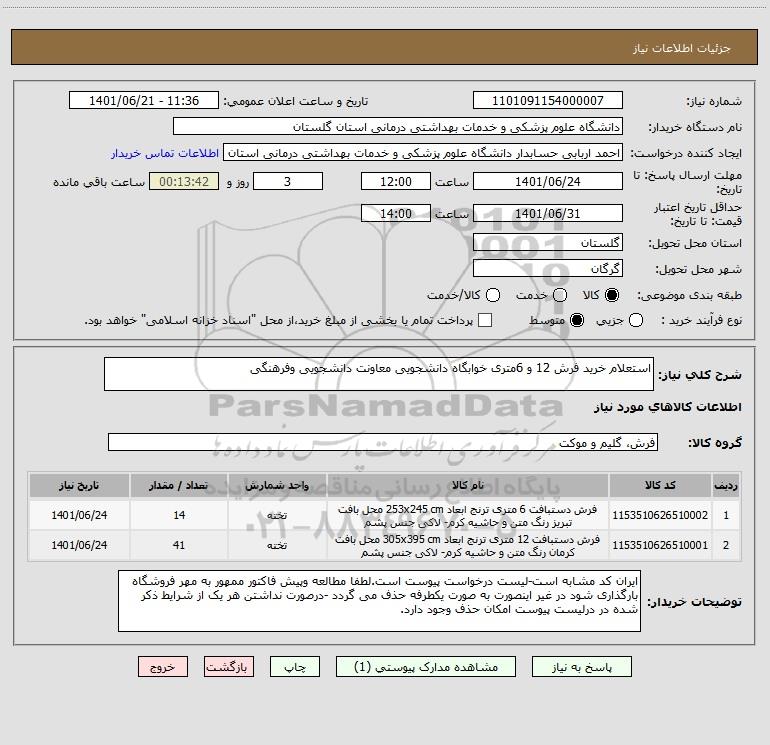The height and width of the screenshot is (745, 770).
Task: Click row number 2 cell
Action: point(726,545)
